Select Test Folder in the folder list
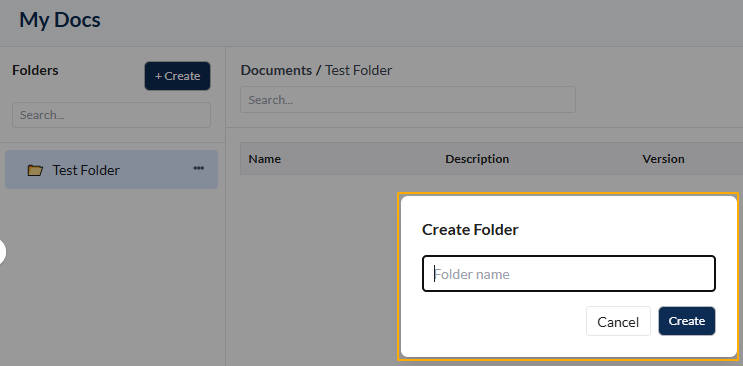Viewport: 743px width, 366px height. coord(111,170)
